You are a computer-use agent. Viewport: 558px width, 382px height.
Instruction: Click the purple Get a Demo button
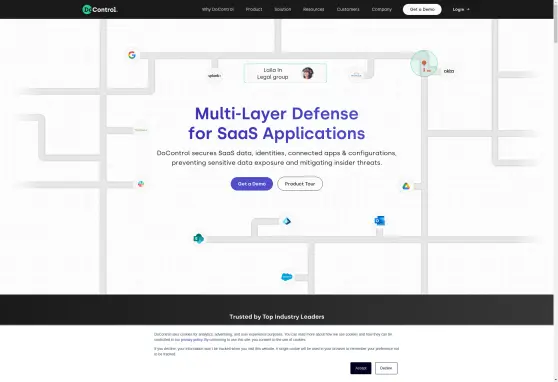(x=252, y=184)
